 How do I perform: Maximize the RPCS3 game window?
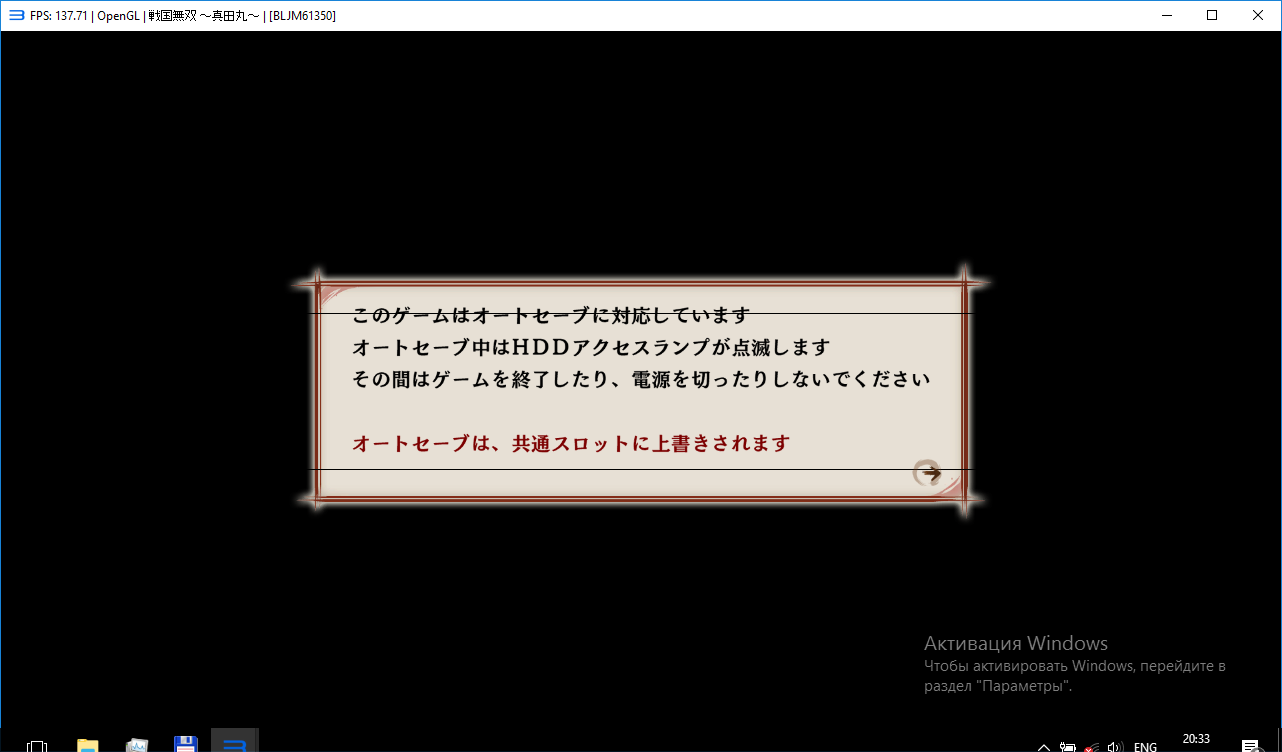tap(1212, 15)
